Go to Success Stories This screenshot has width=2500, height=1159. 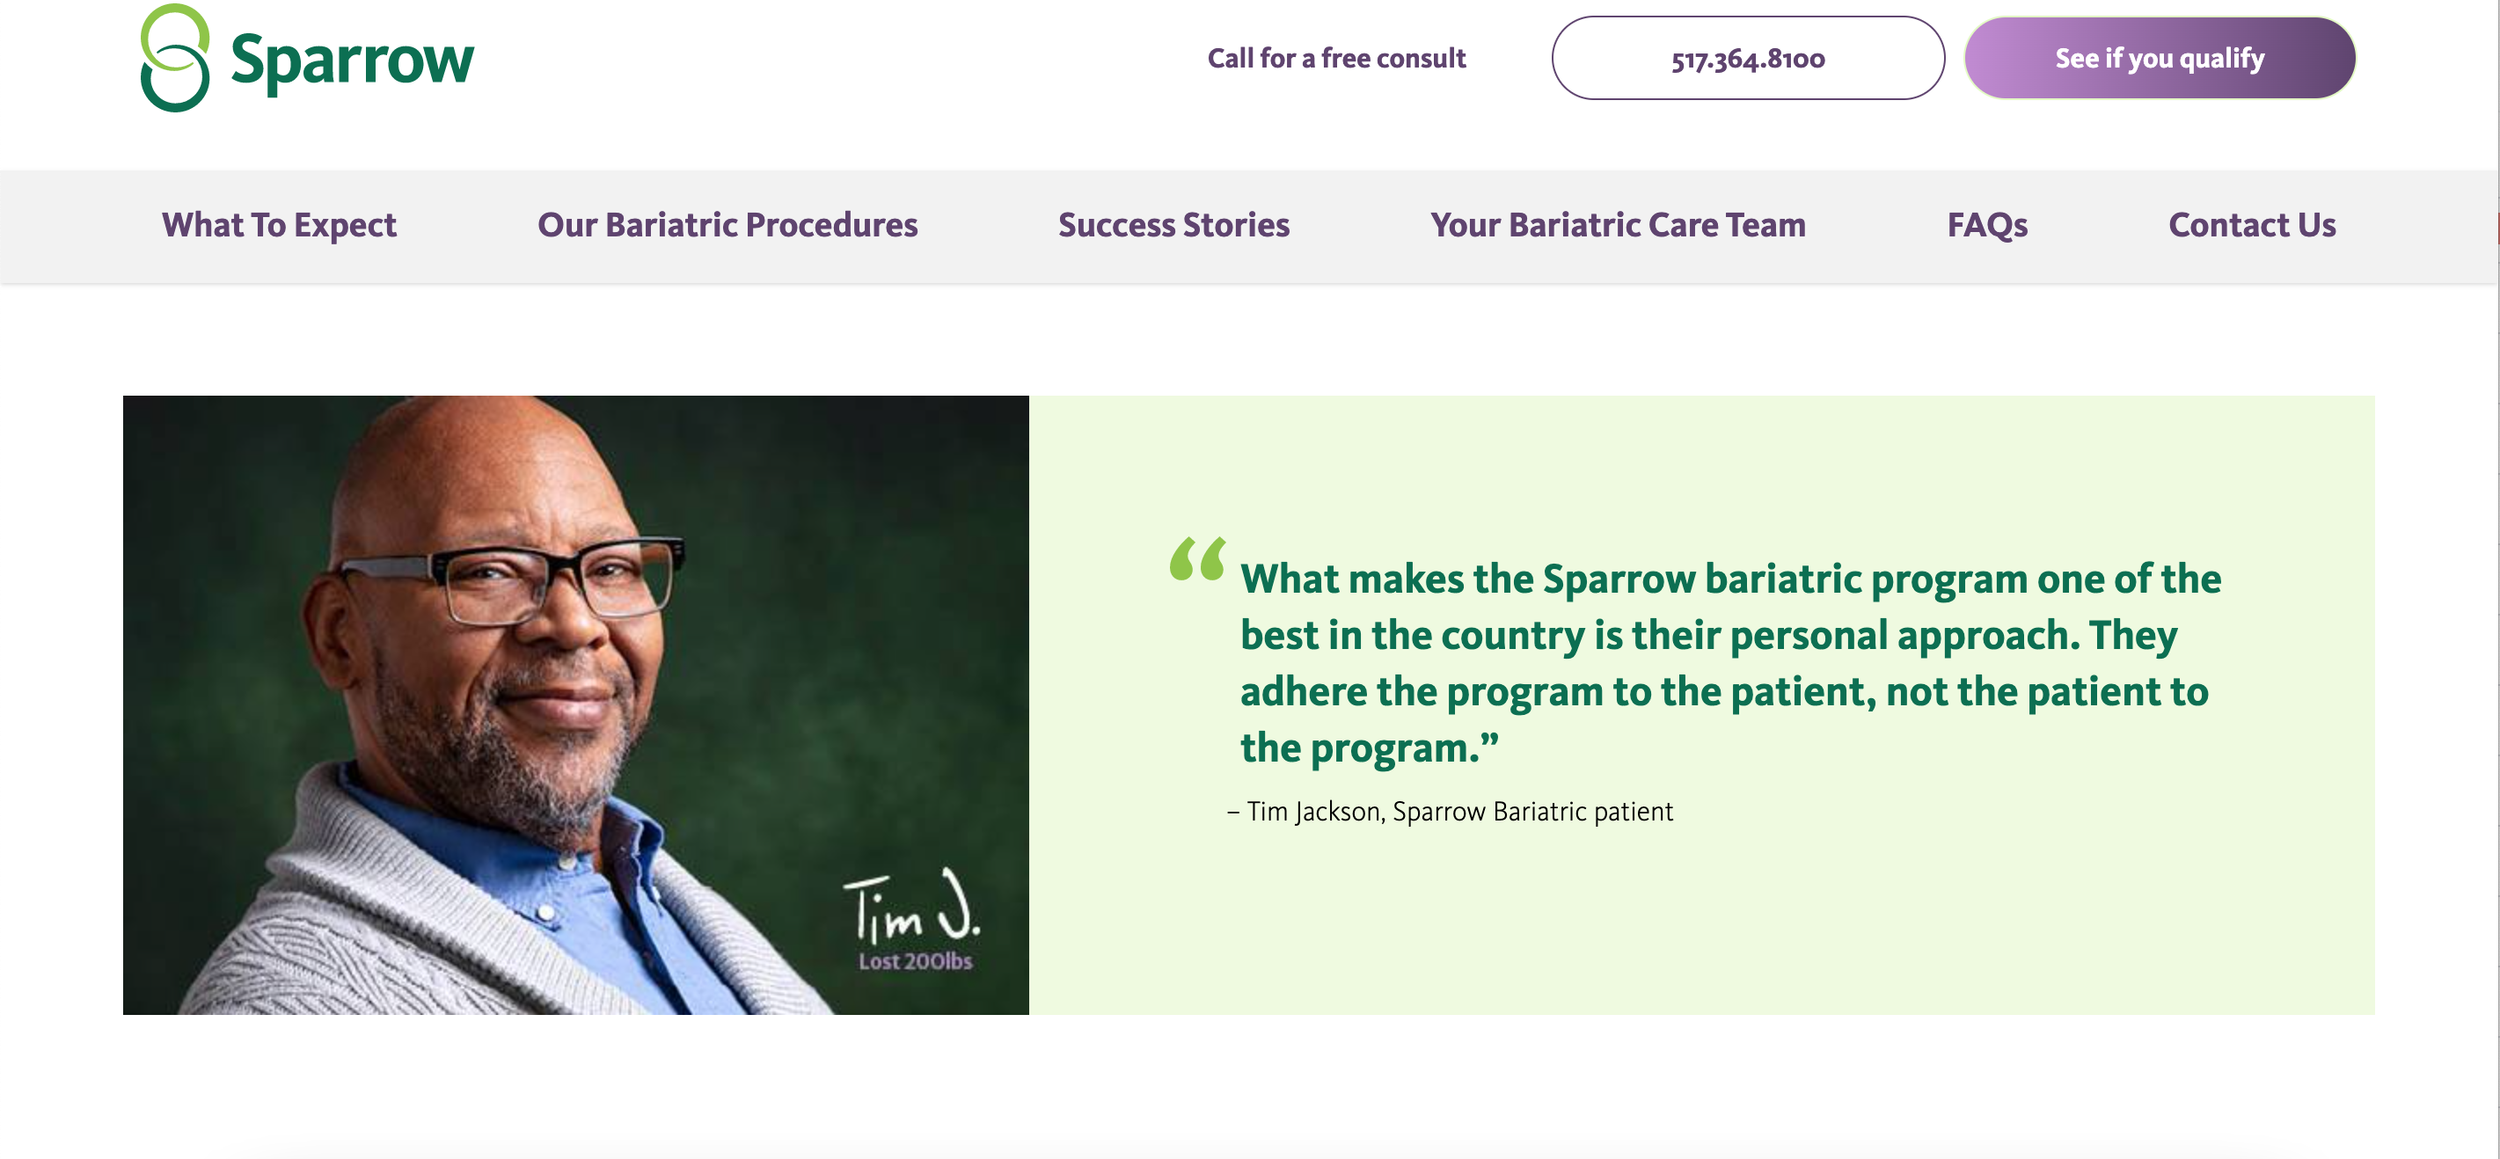tap(1174, 226)
